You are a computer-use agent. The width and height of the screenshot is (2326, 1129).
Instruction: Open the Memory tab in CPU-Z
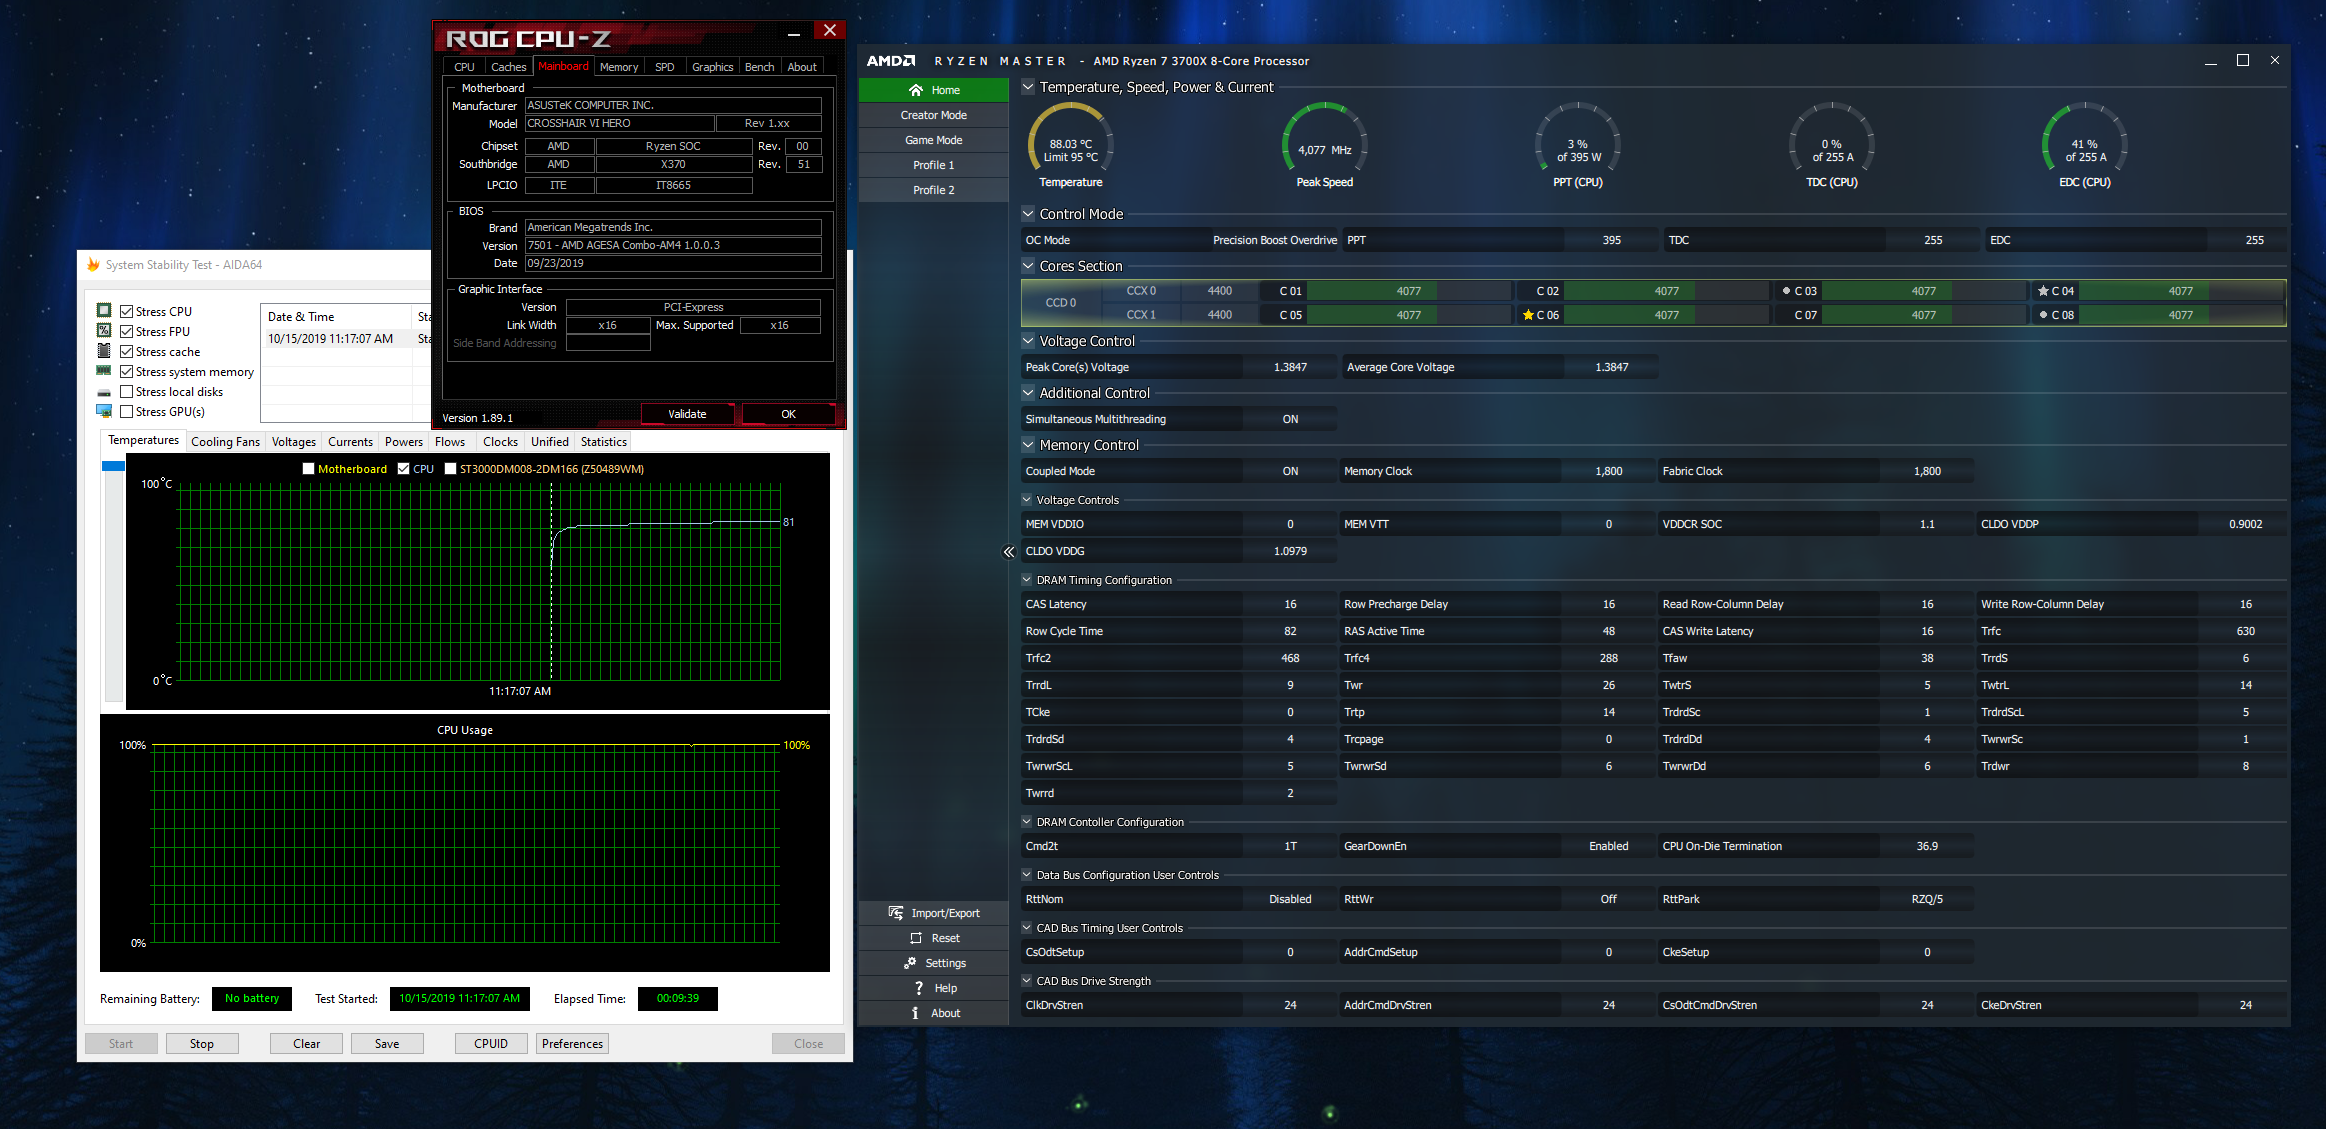click(x=619, y=67)
